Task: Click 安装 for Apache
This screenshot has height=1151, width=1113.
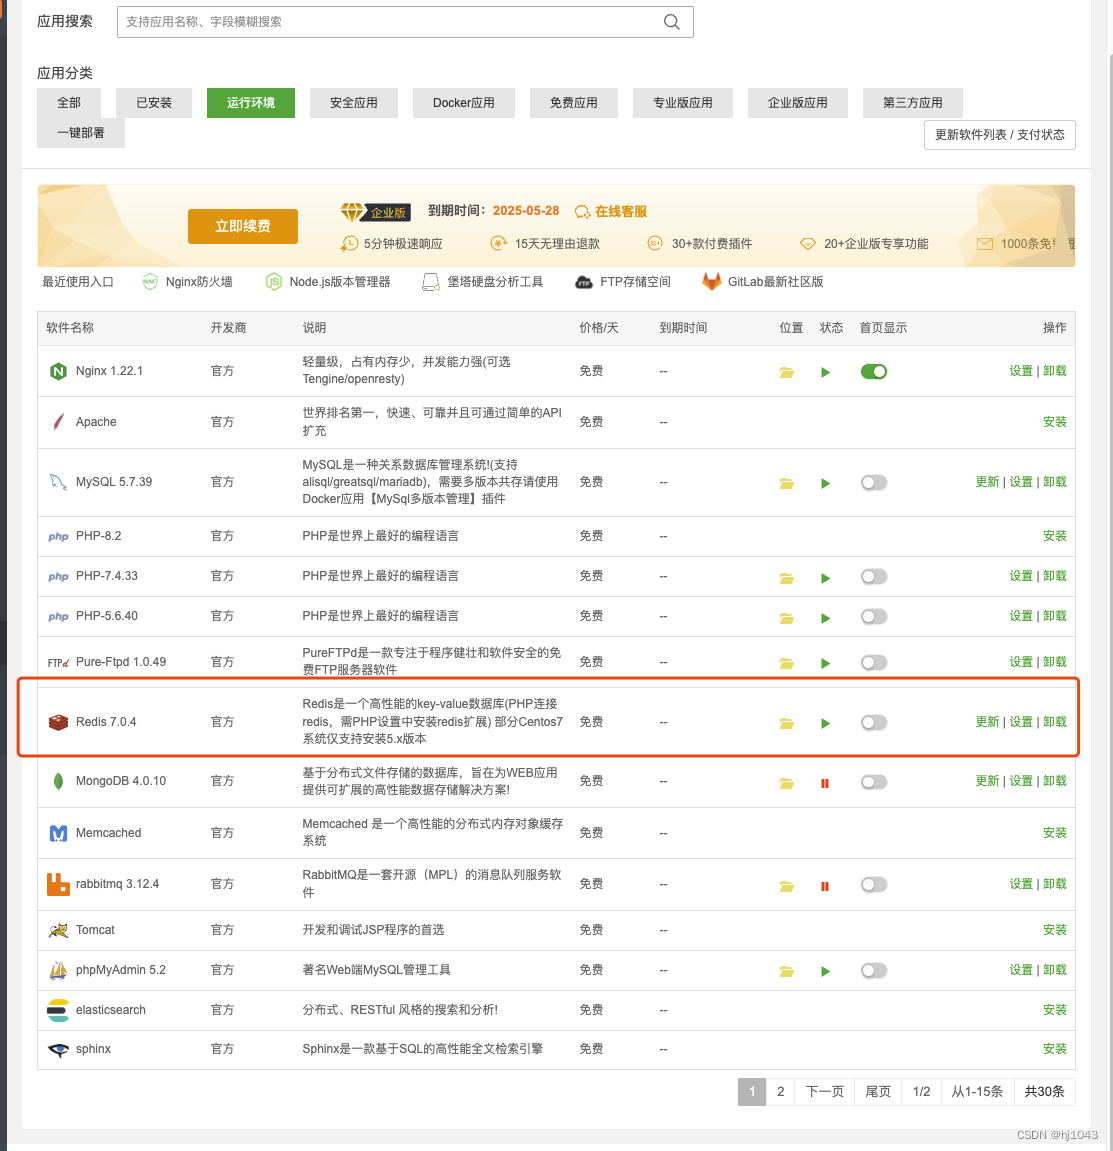Action: pyautogui.click(x=1055, y=422)
